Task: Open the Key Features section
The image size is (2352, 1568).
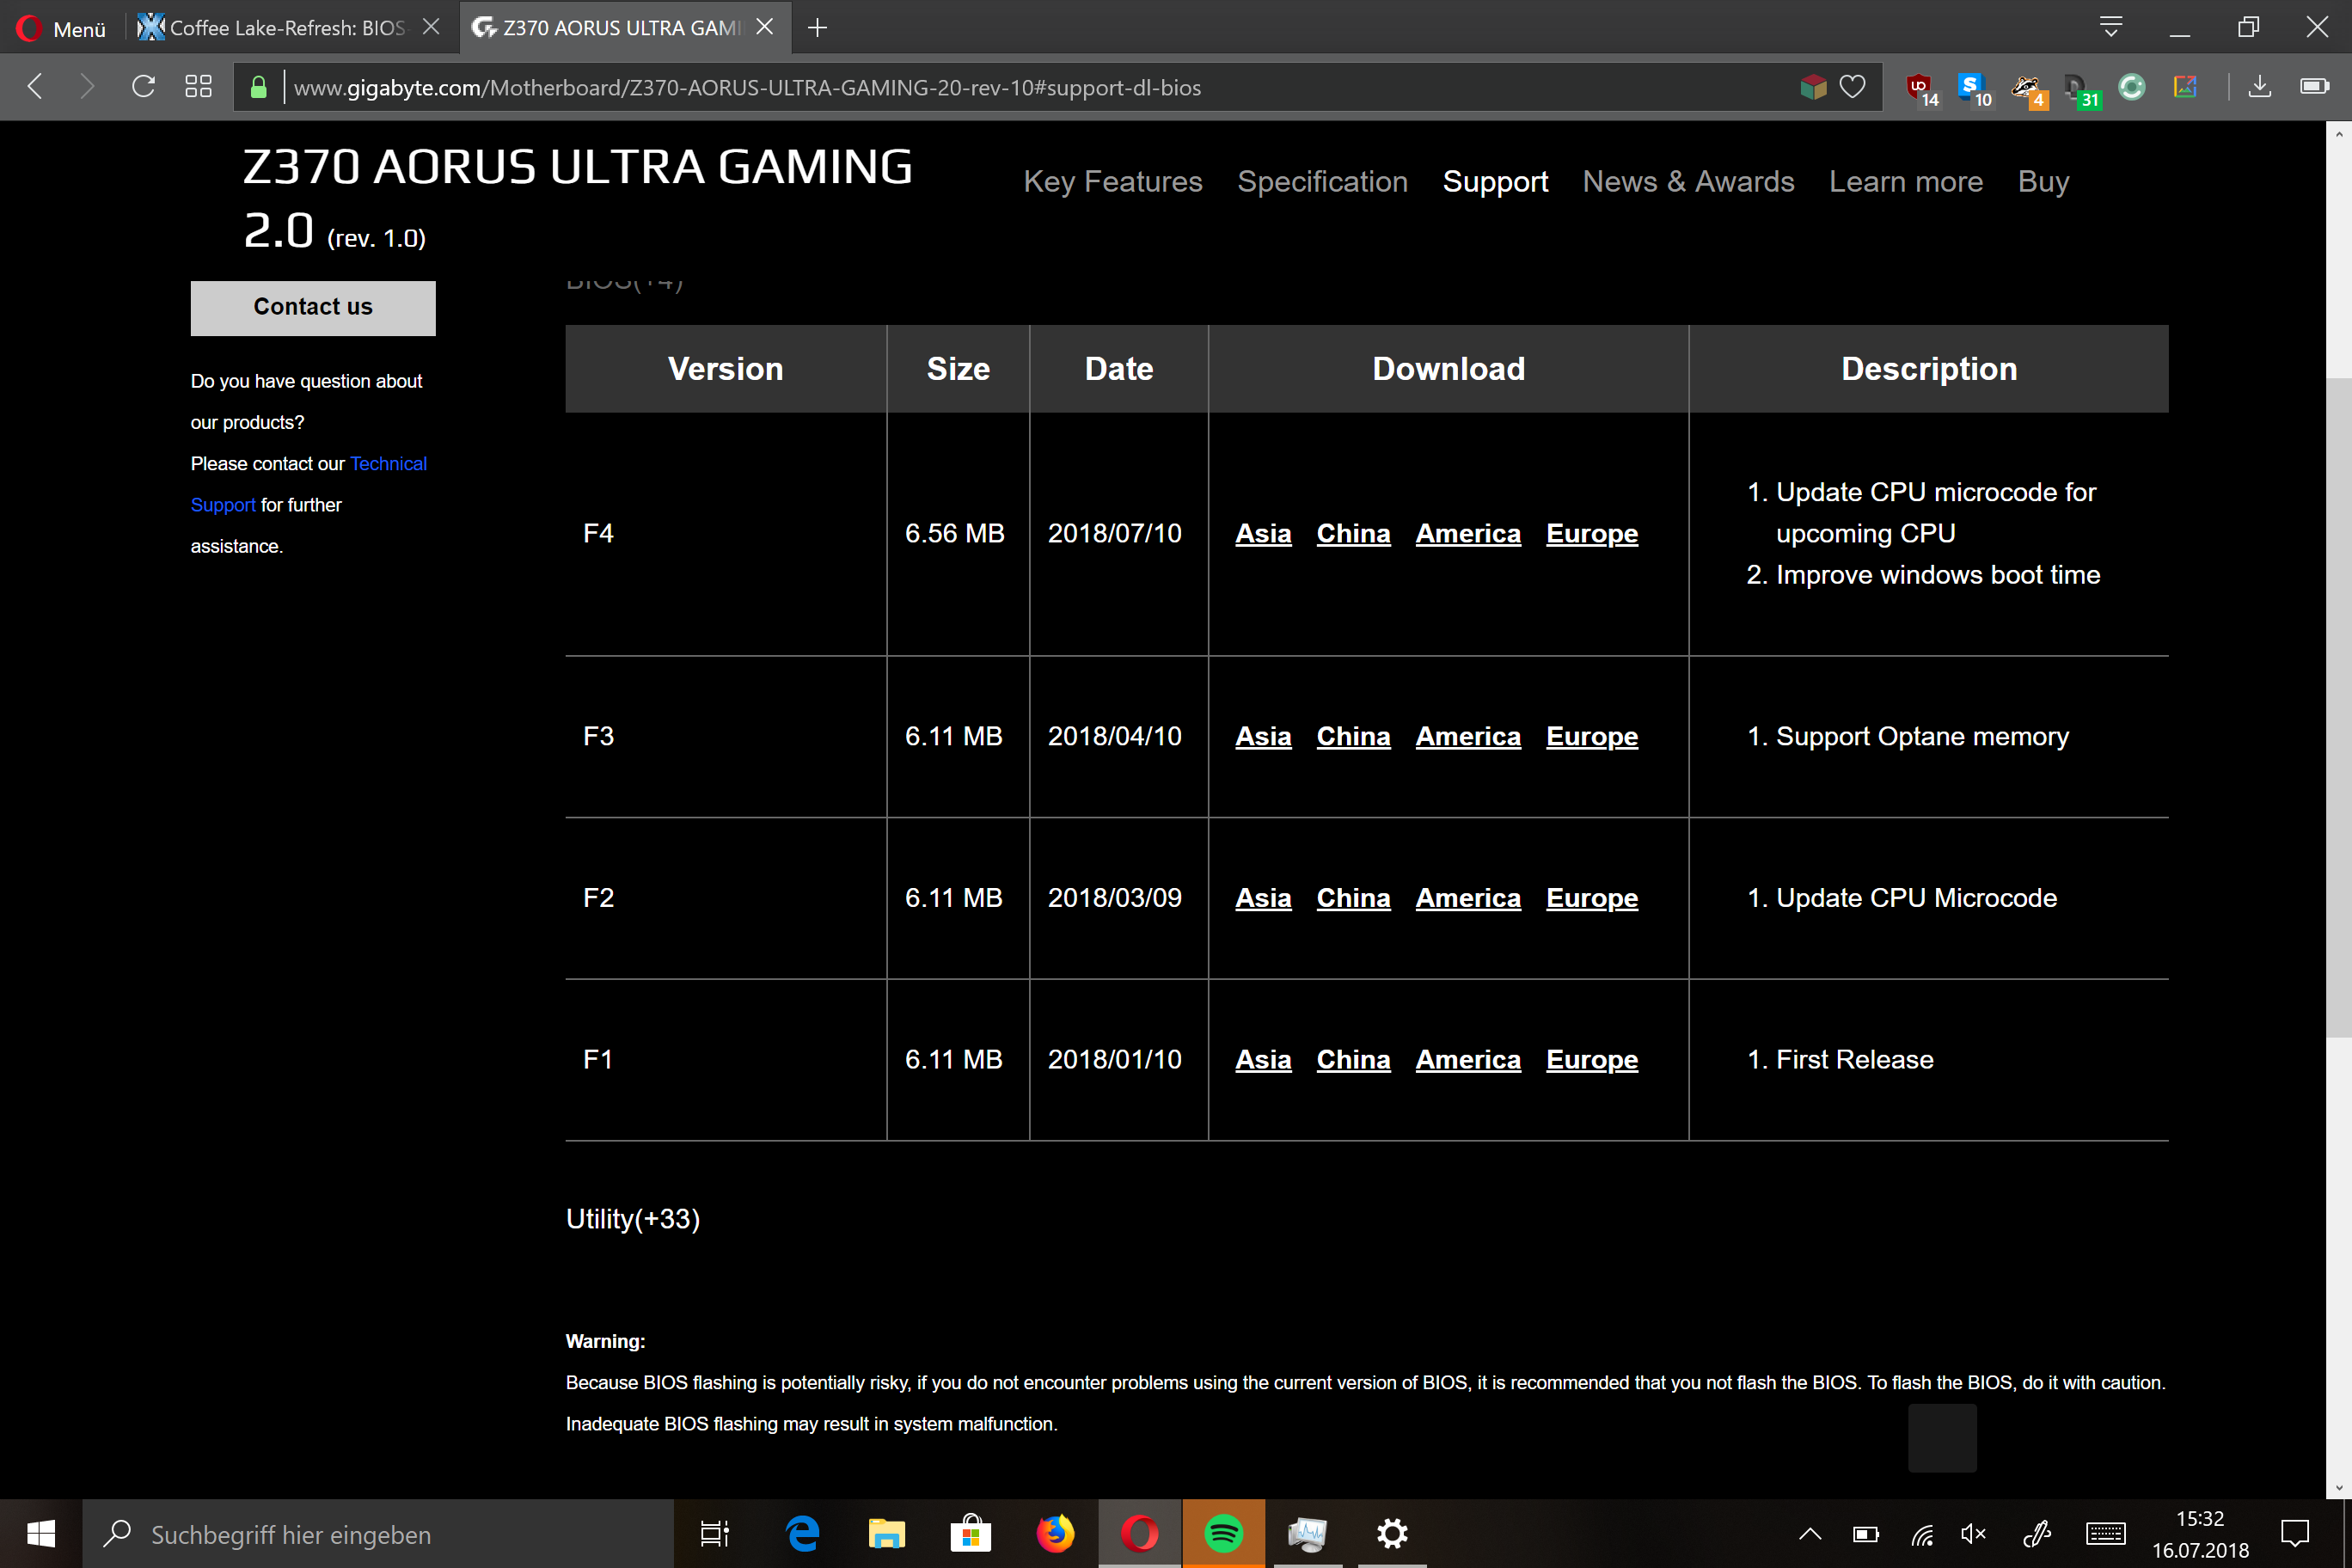Action: tap(1113, 182)
